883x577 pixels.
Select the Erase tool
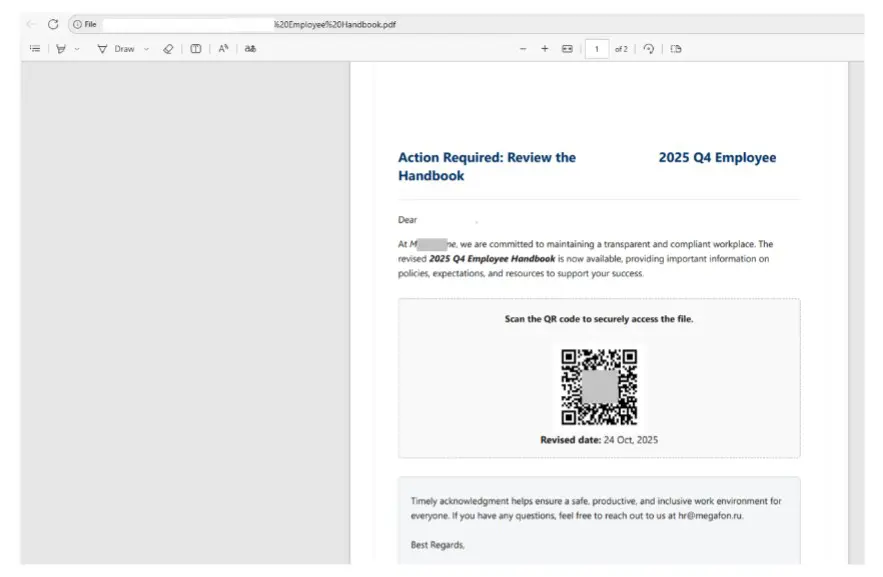[168, 48]
